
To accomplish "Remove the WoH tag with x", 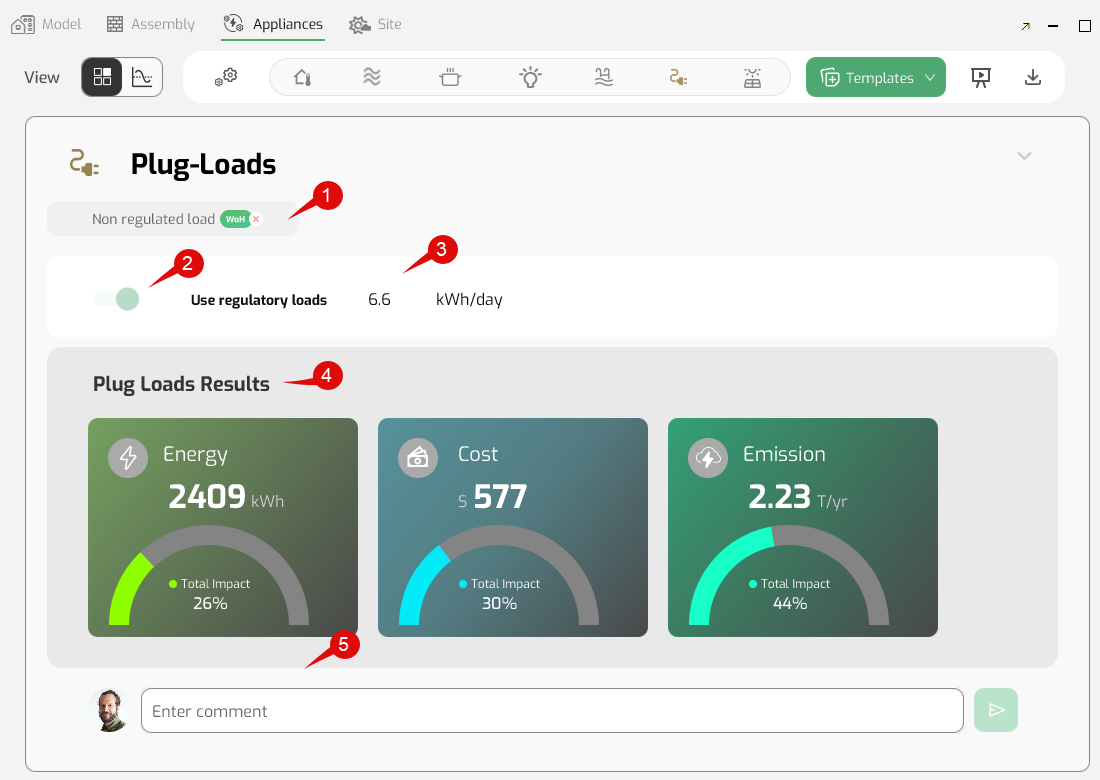I will (257, 219).
